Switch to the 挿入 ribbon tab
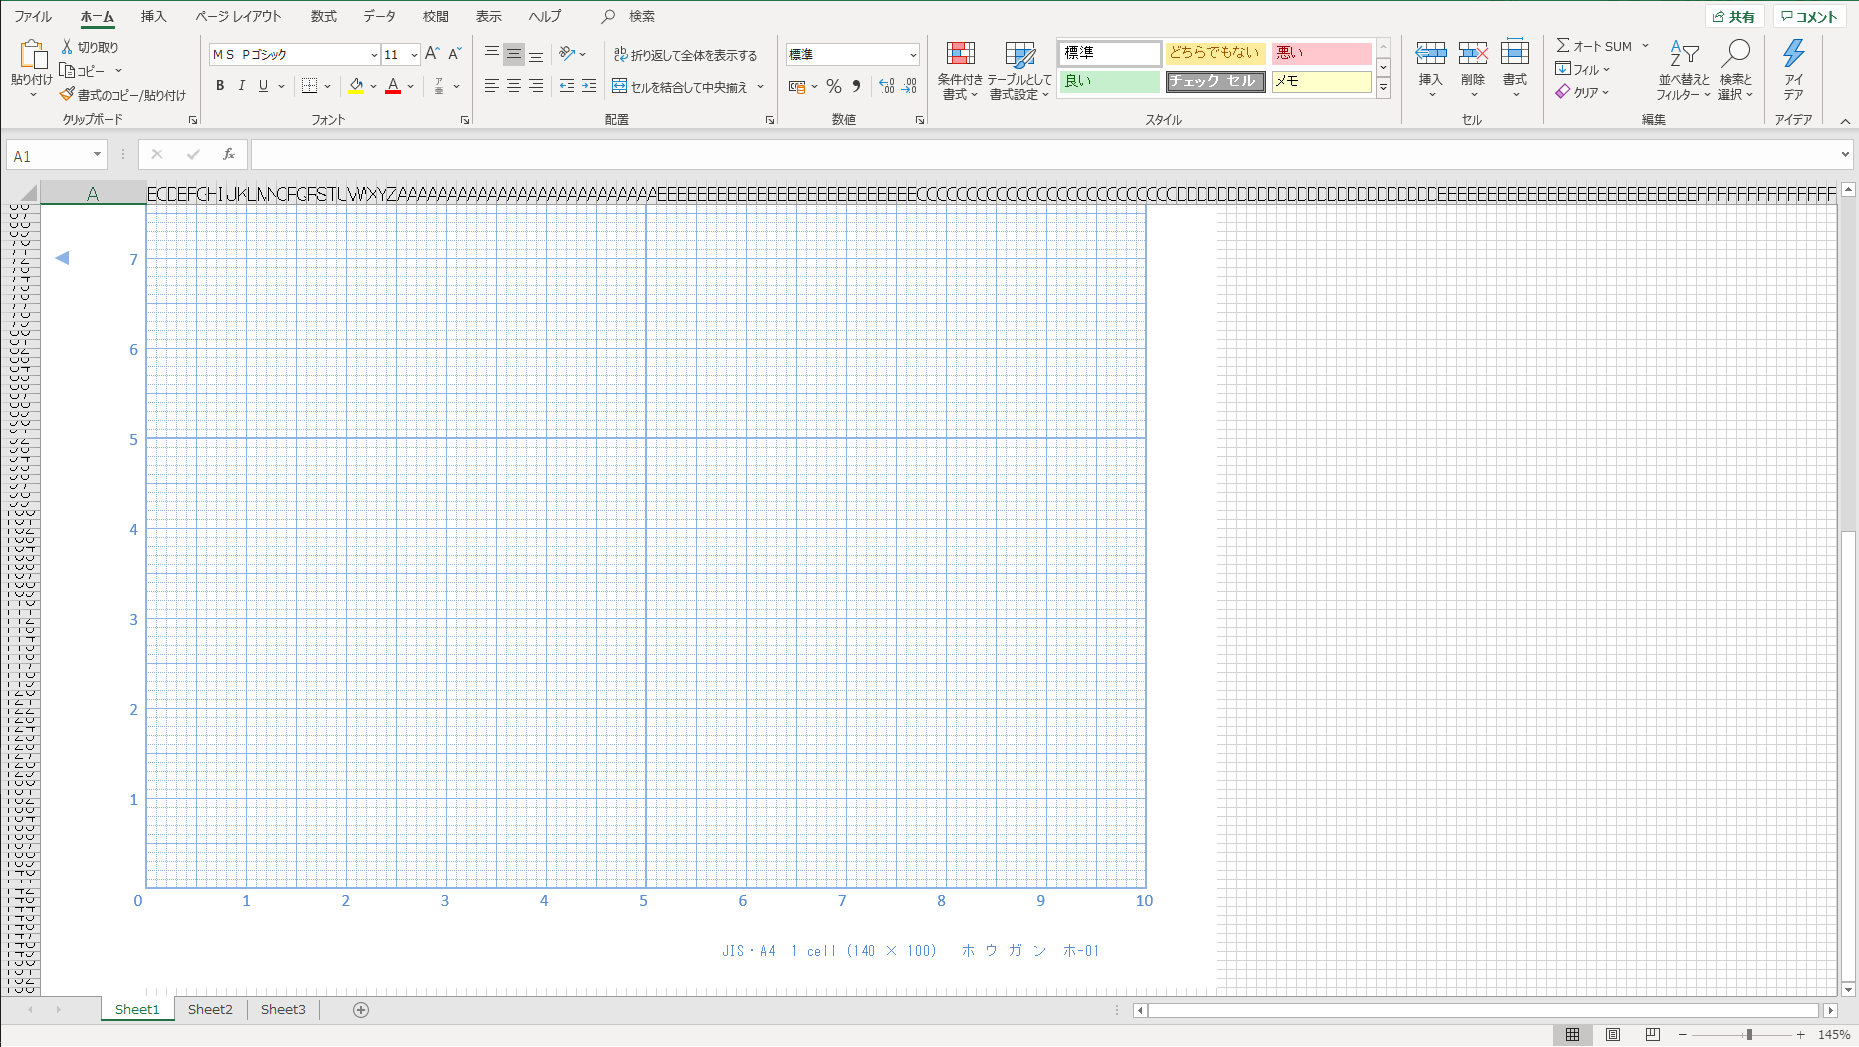The height and width of the screenshot is (1047, 1859). click(x=153, y=16)
